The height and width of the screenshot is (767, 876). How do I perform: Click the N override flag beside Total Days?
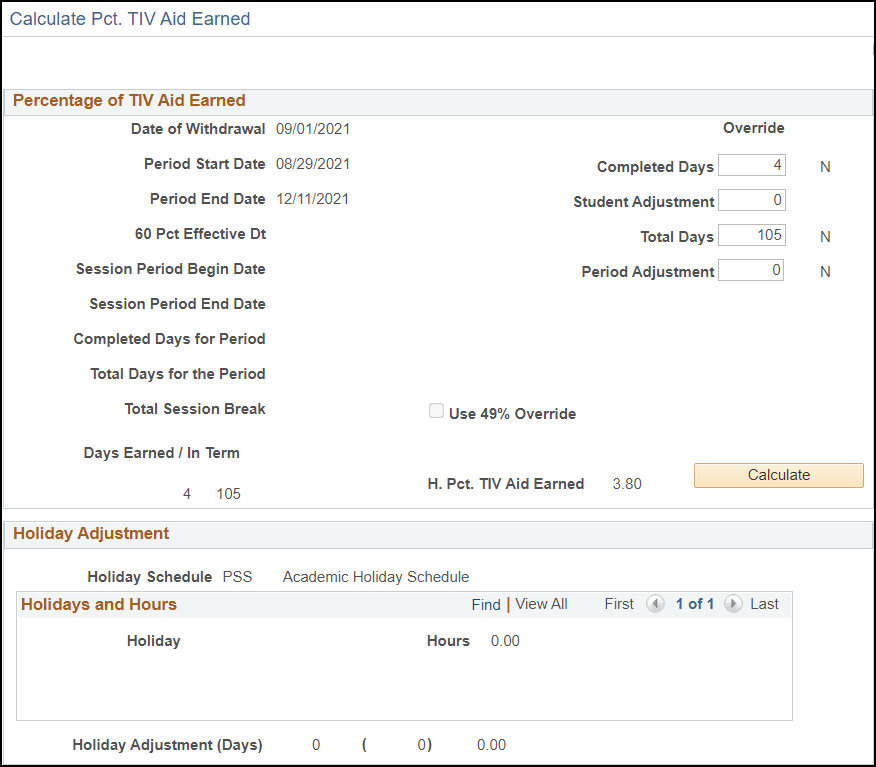pyautogui.click(x=825, y=235)
